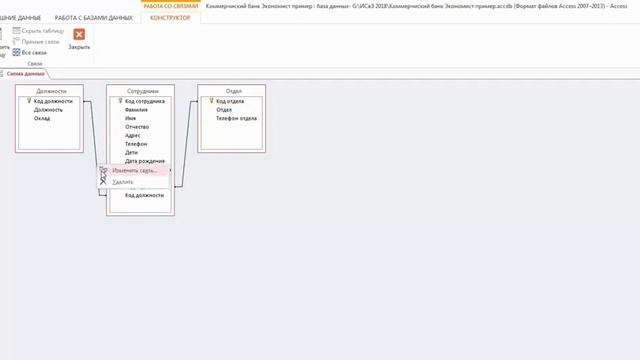Click key icon beside Код должности in Должности table
The height and width of the screenshot is (360, 640).
click(29, 101)
